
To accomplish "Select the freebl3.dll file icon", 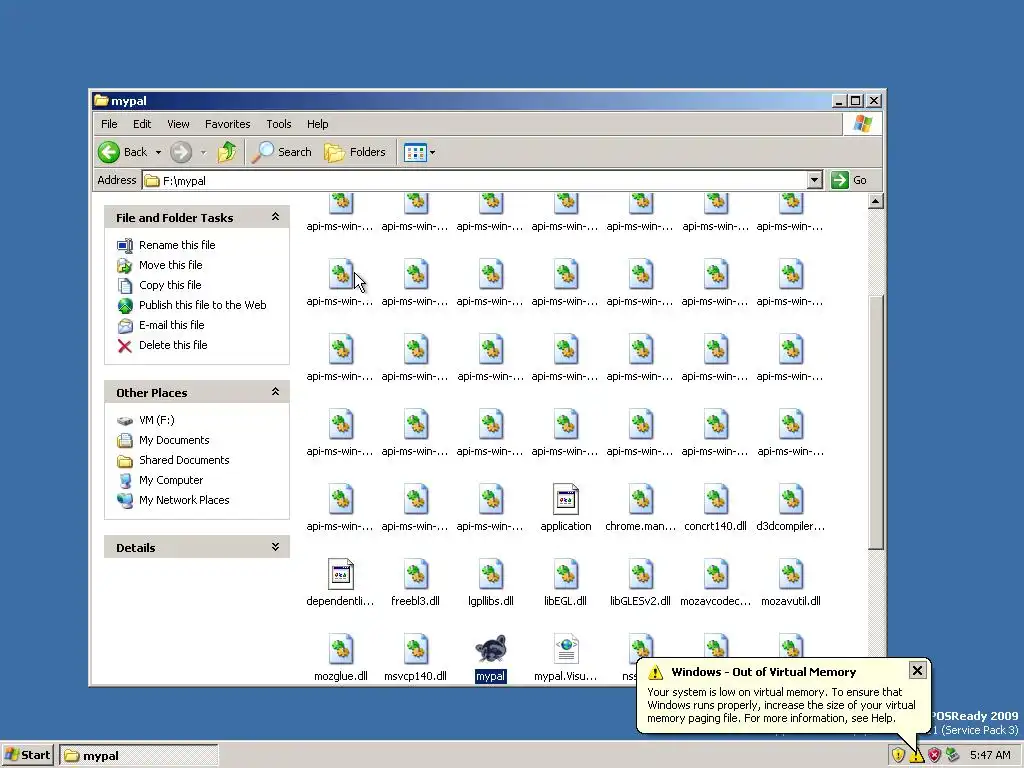I will 415,575.
